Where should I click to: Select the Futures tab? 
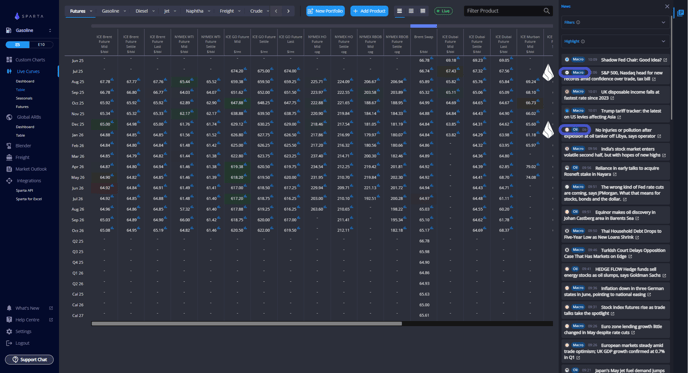pyautogui.click(x=78, y=11)
